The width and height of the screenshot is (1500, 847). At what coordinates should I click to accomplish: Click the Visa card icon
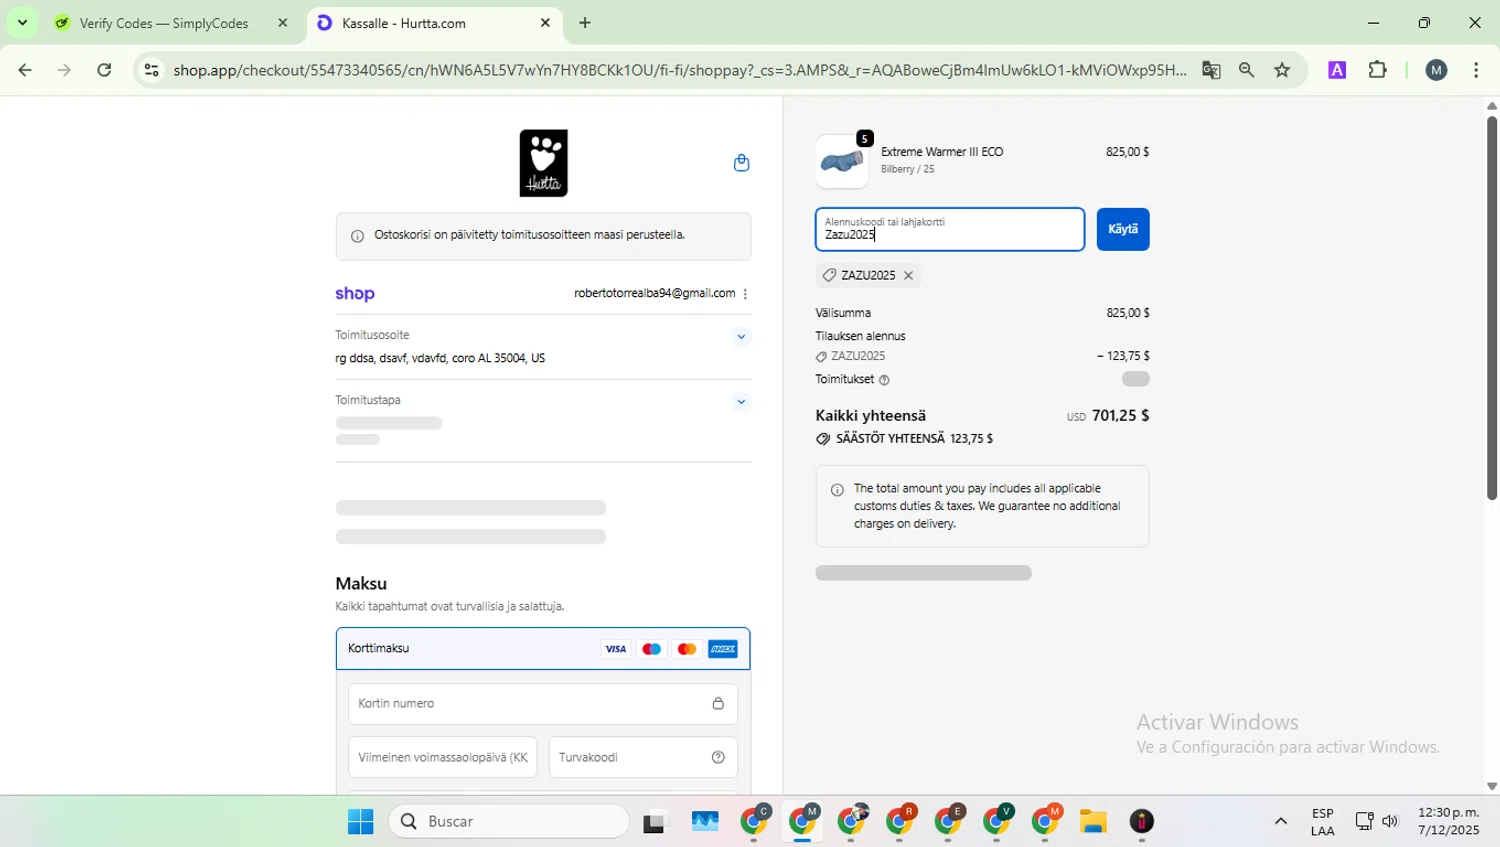pyautogui.click(x=616, y=649)
